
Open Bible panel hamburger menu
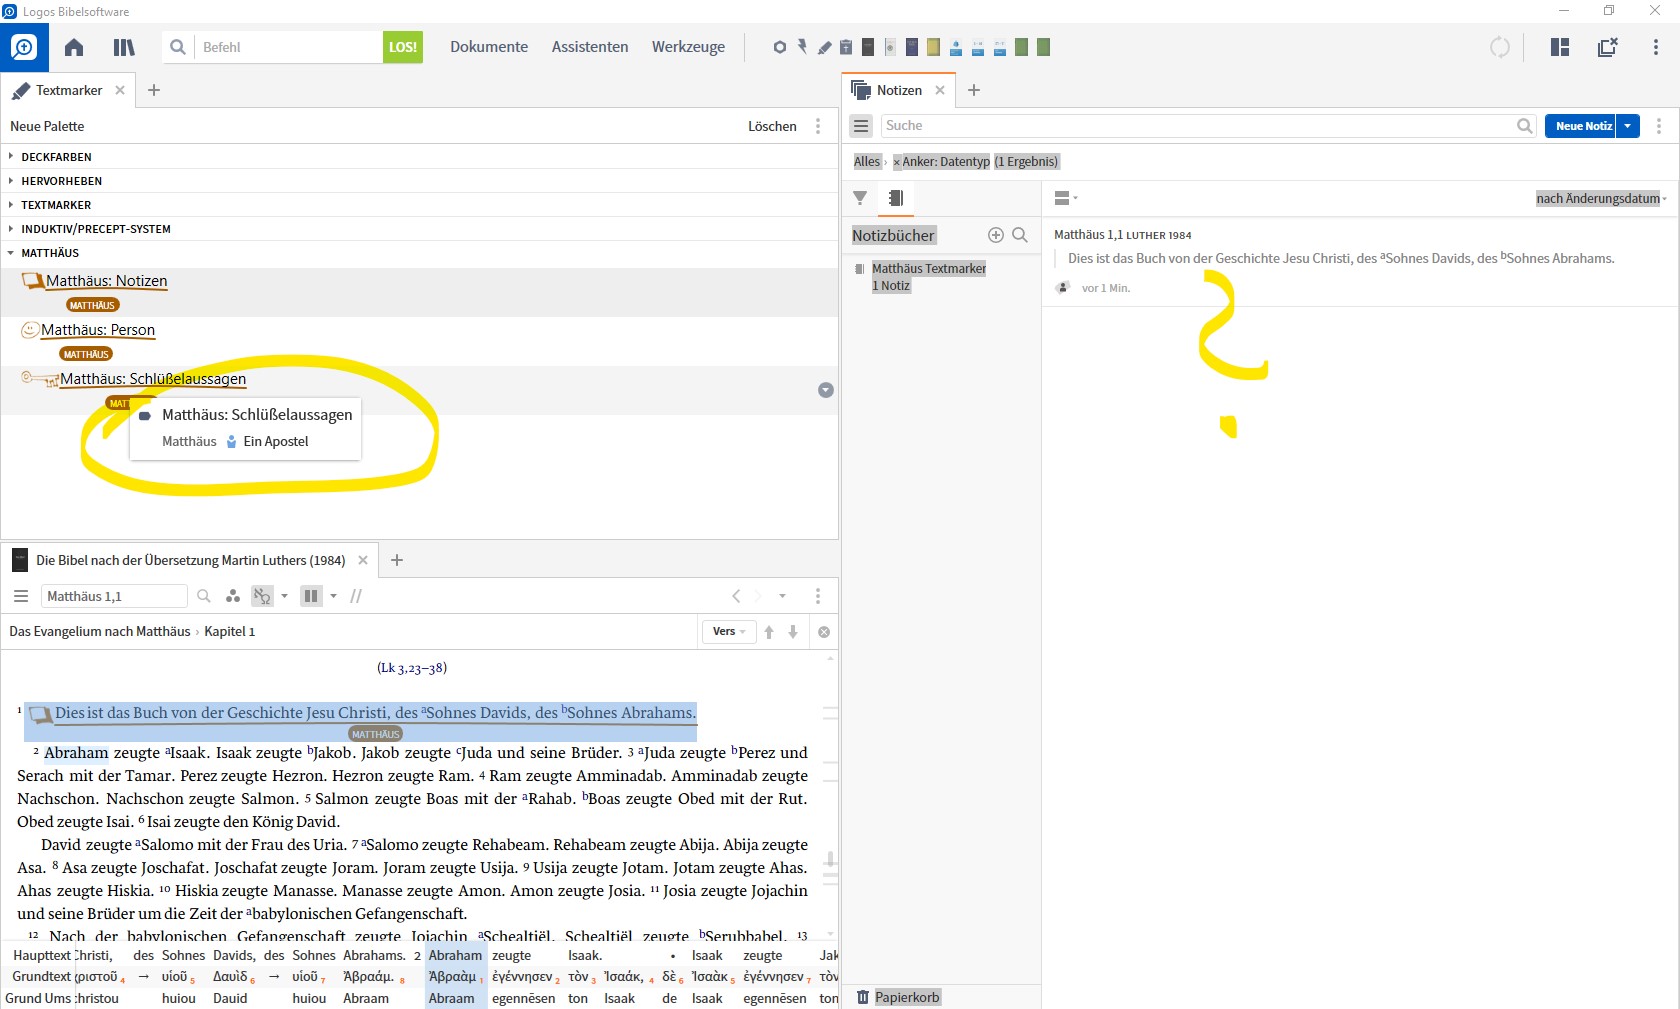pos(21,596)
